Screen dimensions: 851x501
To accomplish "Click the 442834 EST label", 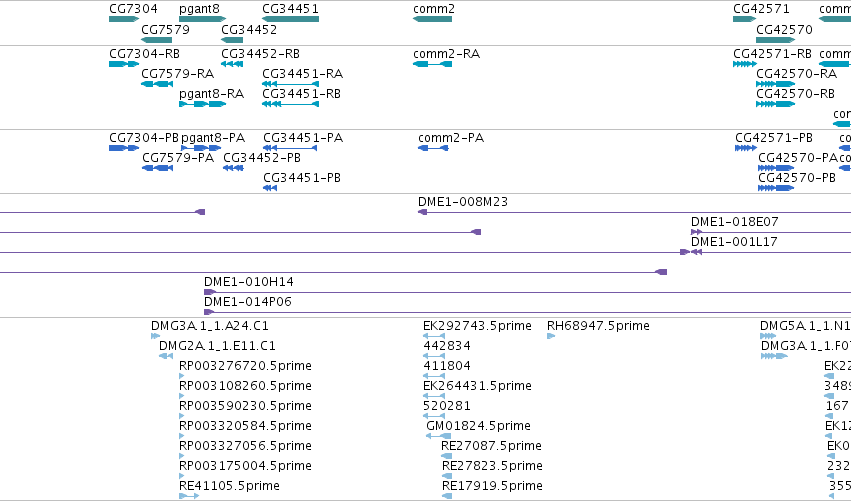I will 447,346.
